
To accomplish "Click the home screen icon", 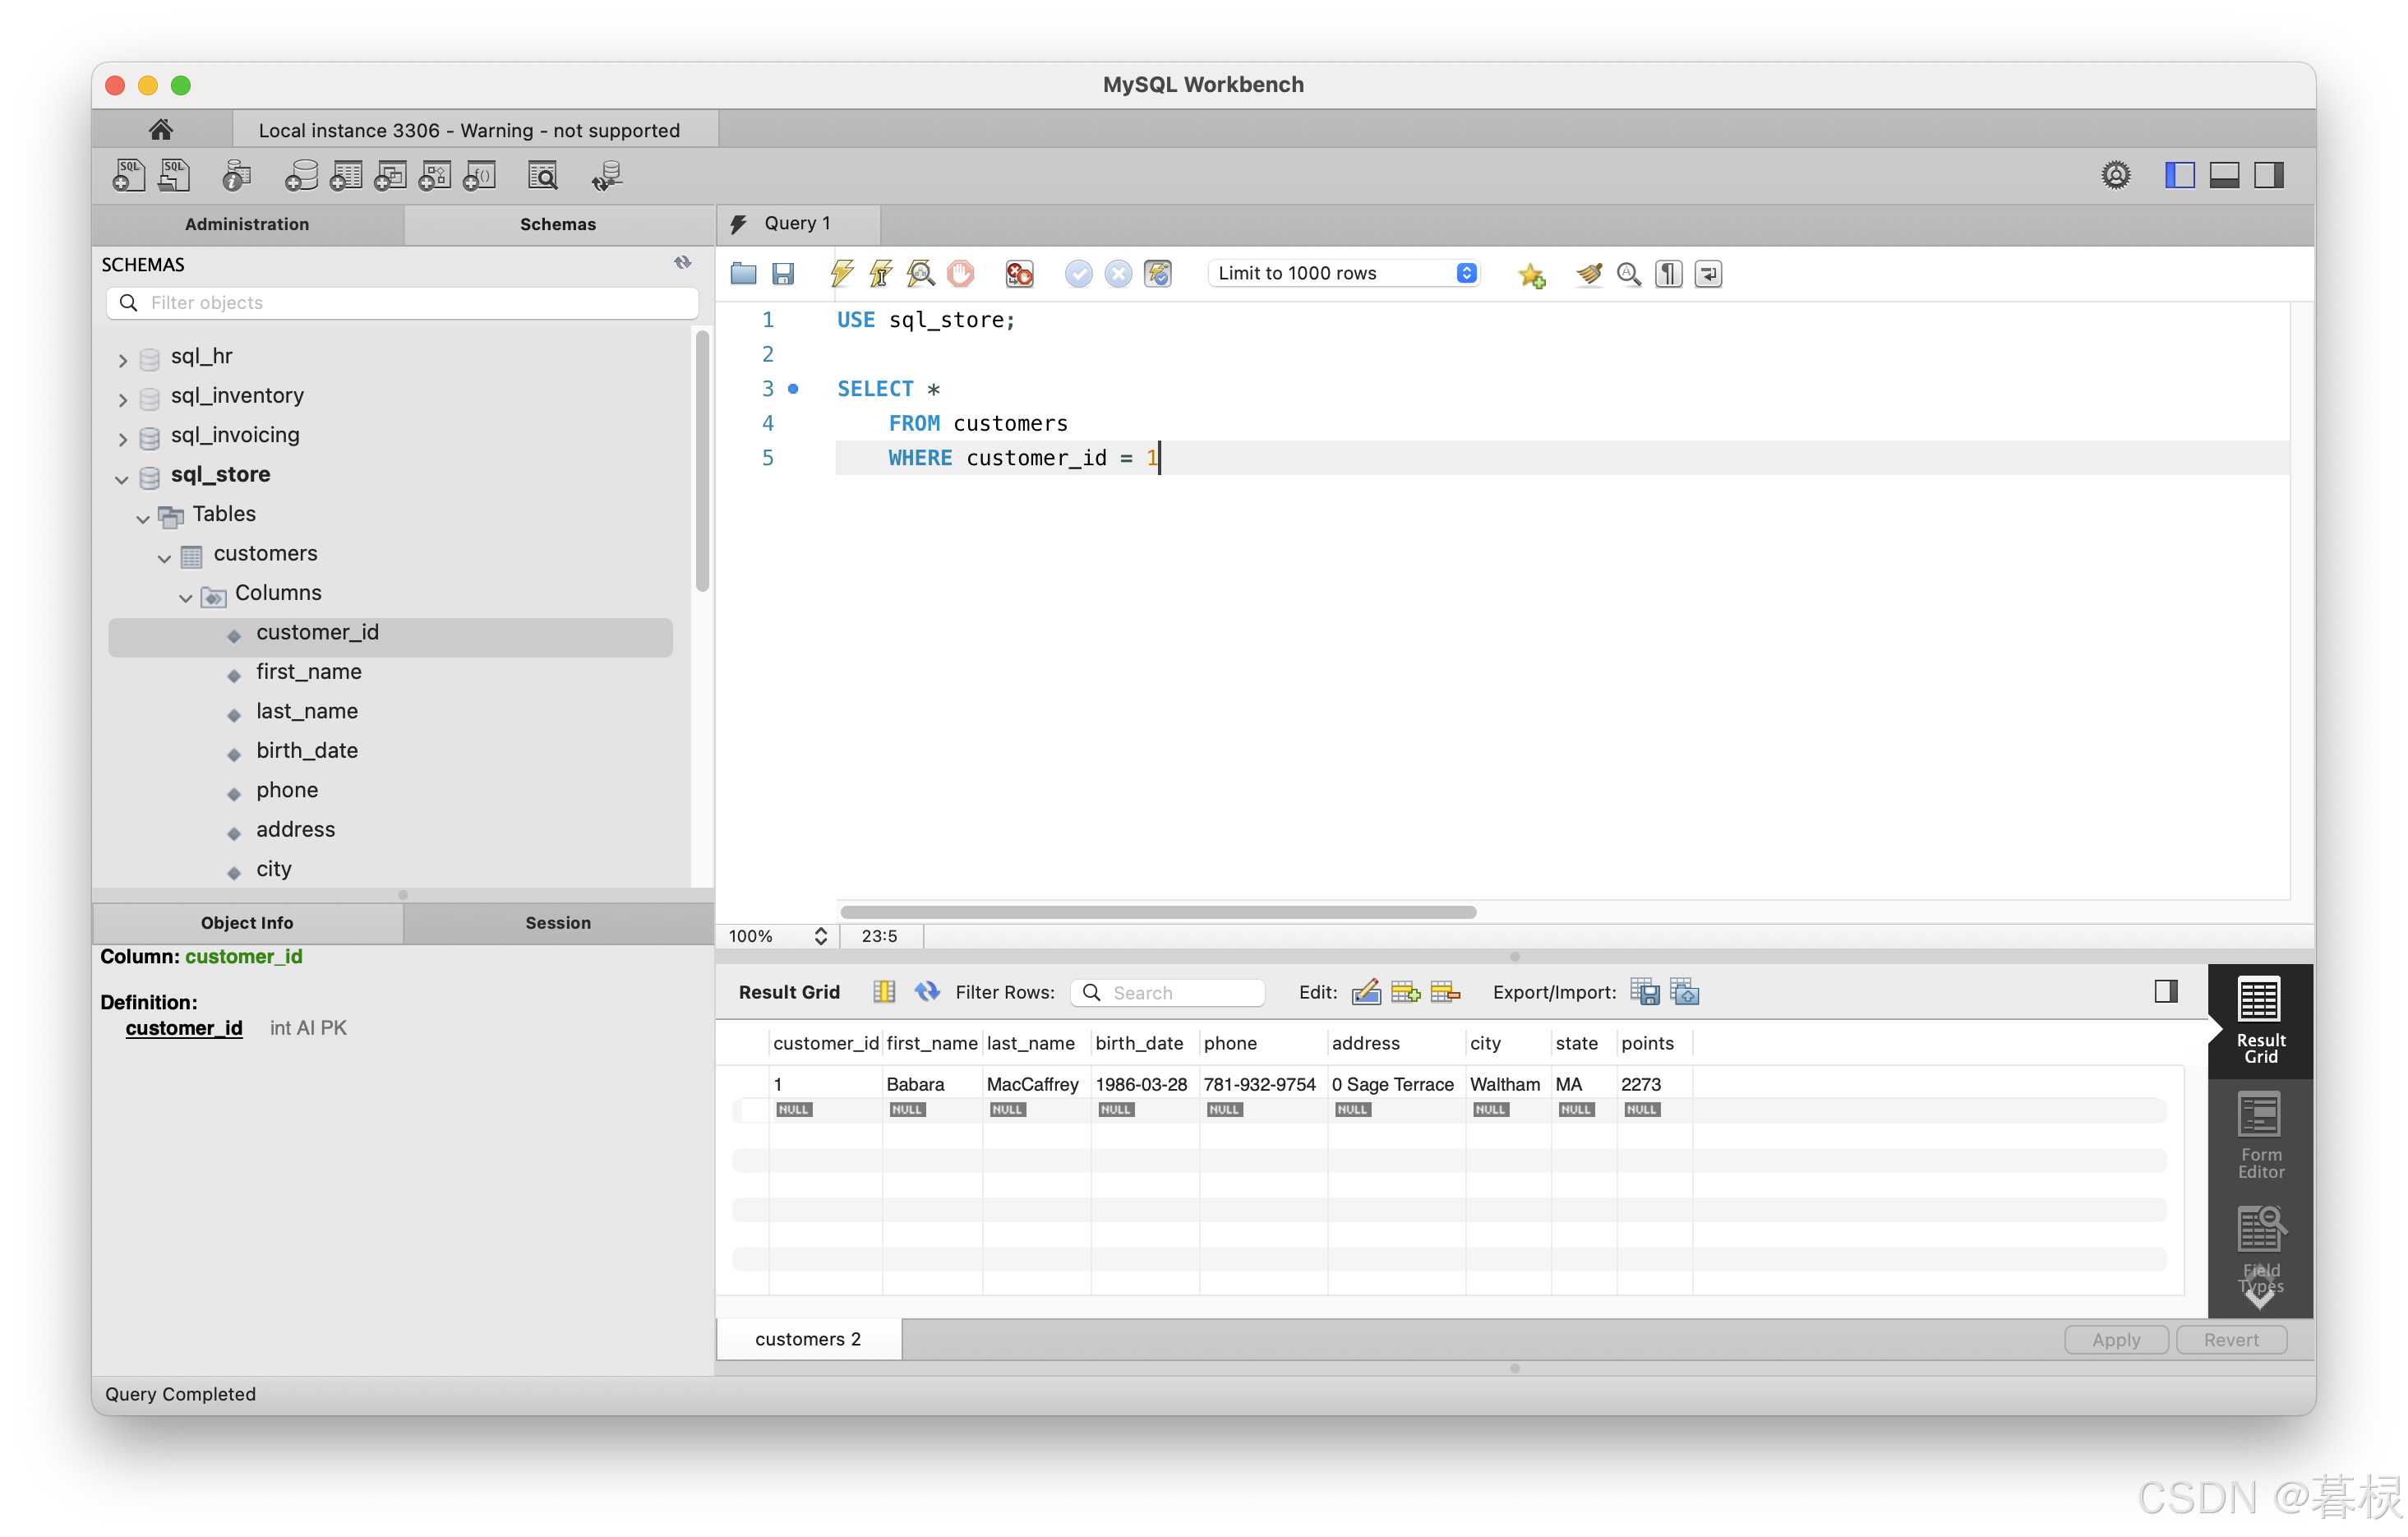I will (161, 129).
